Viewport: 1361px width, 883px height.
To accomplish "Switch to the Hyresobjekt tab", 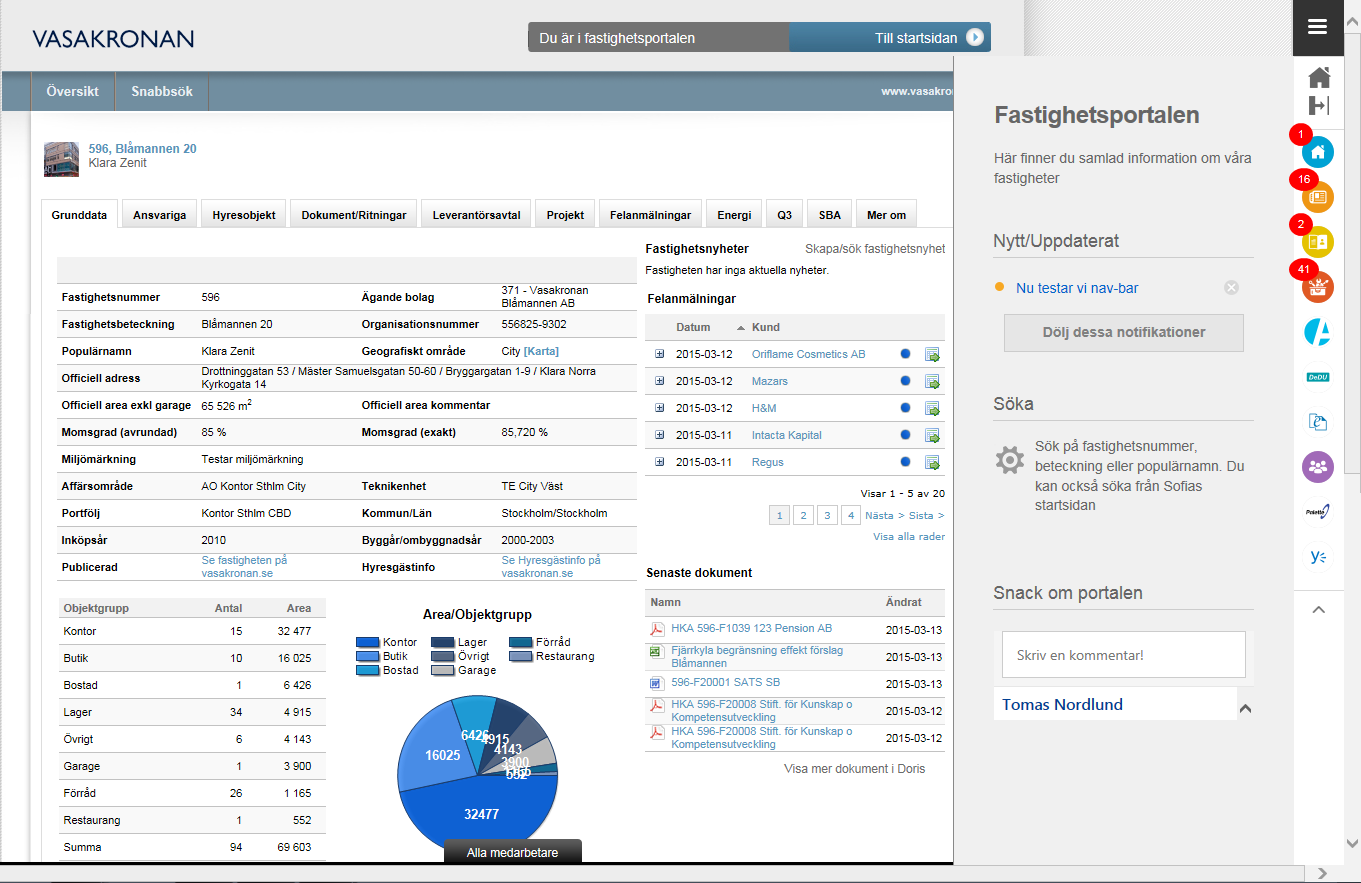I will 244,215.
